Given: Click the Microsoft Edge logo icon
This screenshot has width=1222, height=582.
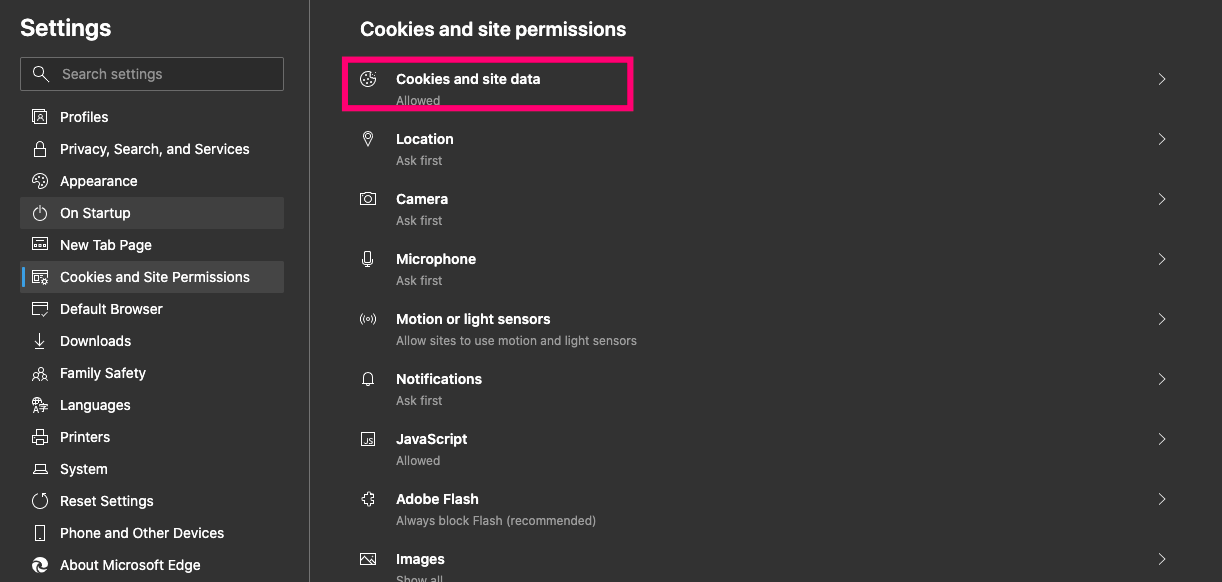Looking at the screenshot, I should click(x=40, y=565).
